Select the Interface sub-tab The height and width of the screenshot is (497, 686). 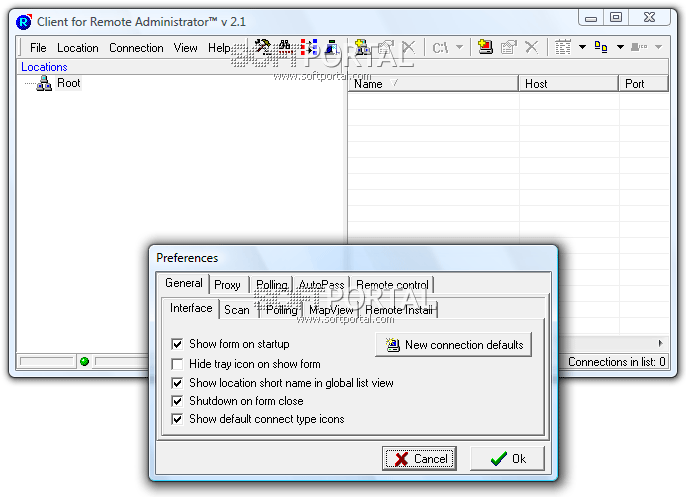(191, 308)
